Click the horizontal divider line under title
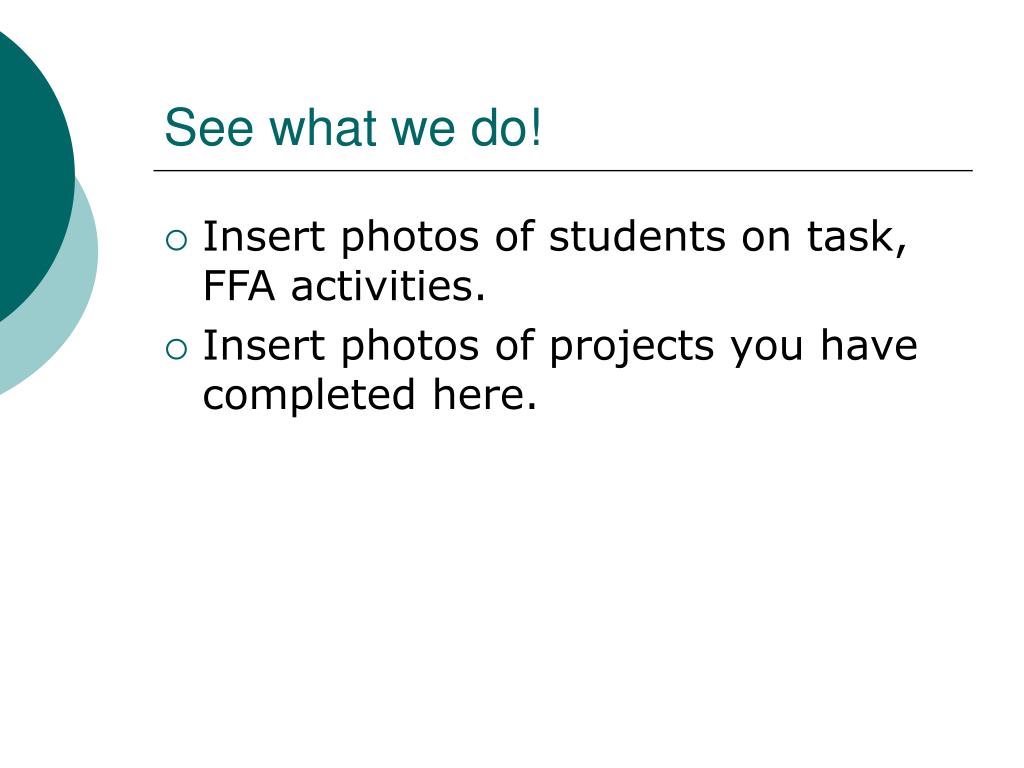Screen dimensions: 1024x768 pyautogui.click(x=563, y=170)
